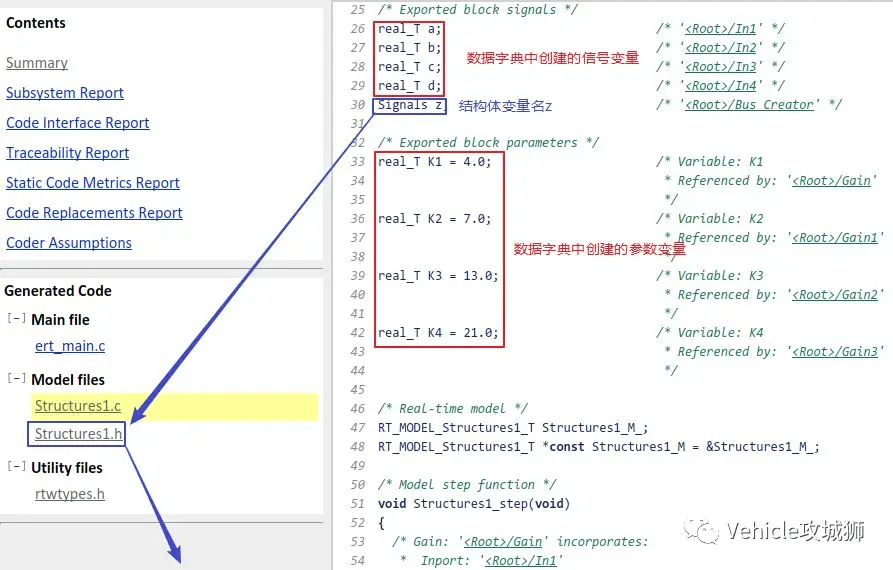The image size is (893, 570).
Task: Open the Coder Assumptions link
Action: (x=69, y=243)
